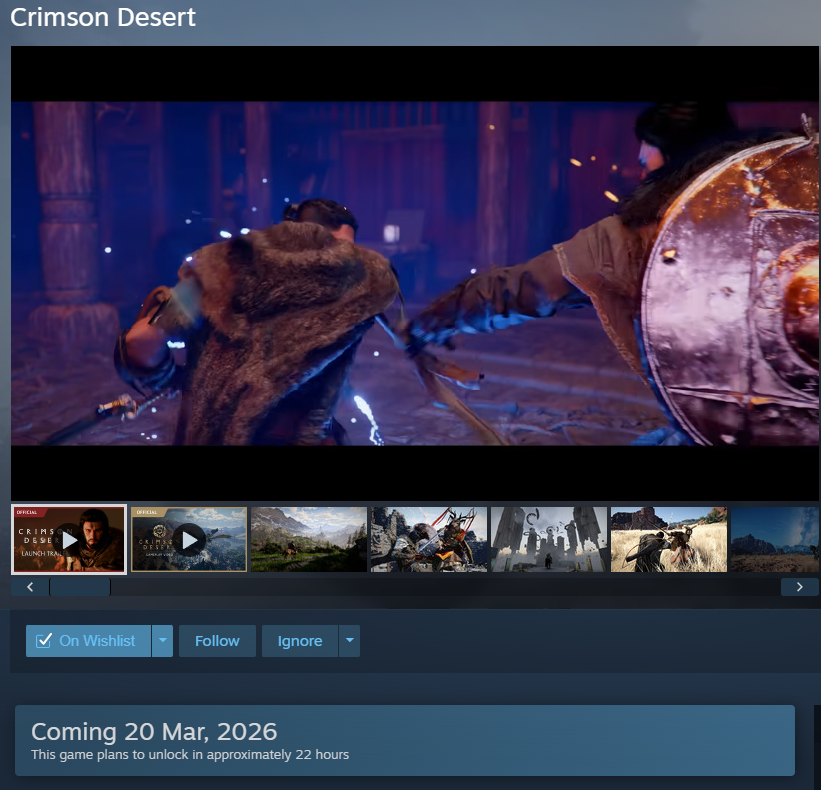Open the green valley landscape screenshot thumbnail

click(309, 539)
